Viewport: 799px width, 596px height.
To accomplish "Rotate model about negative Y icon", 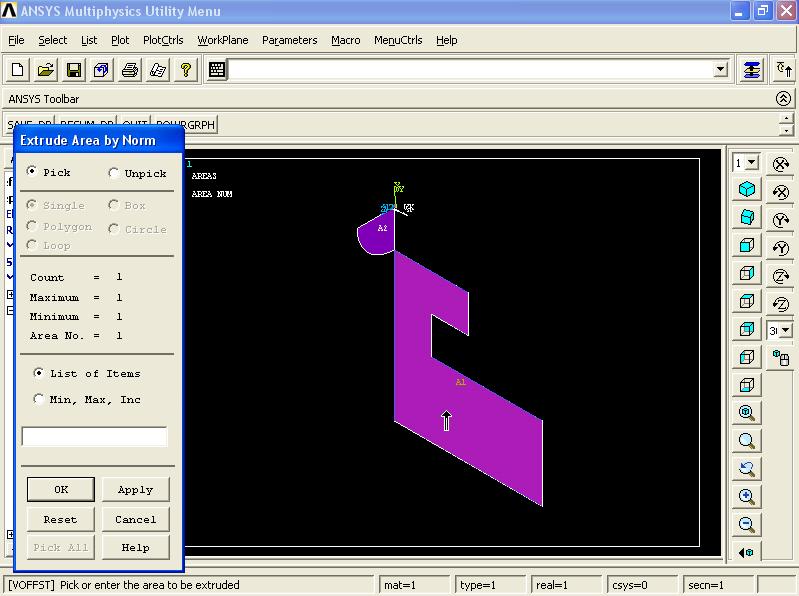I will point(781,248).
